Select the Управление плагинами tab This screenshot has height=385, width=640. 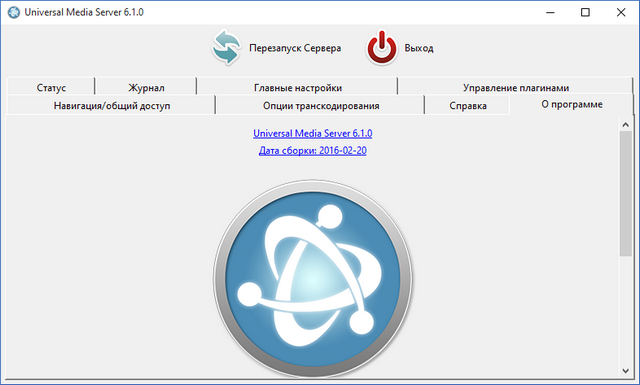click(x=516, y=87)
